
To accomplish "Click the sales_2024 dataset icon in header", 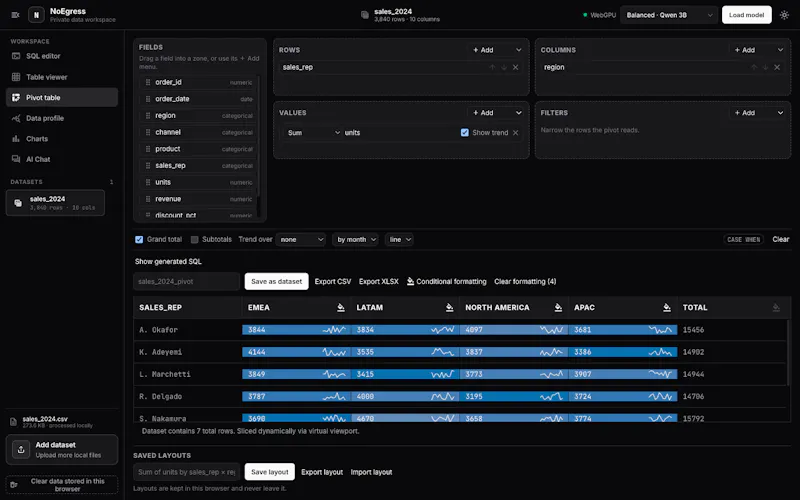I will click(x=365, y=15).
